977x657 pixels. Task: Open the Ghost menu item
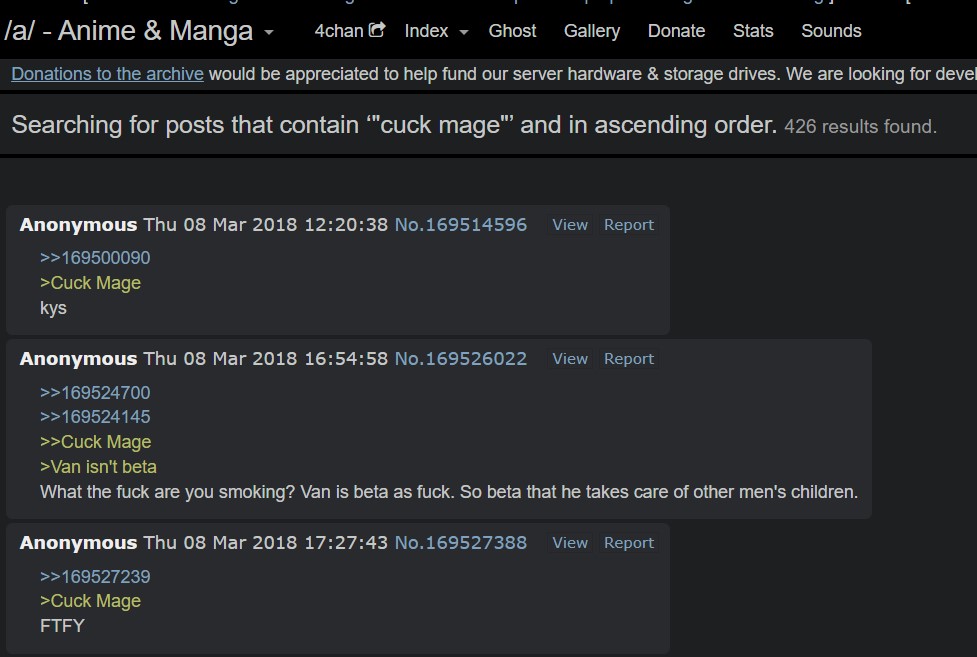pyautogui.click(x=512, y=31)
